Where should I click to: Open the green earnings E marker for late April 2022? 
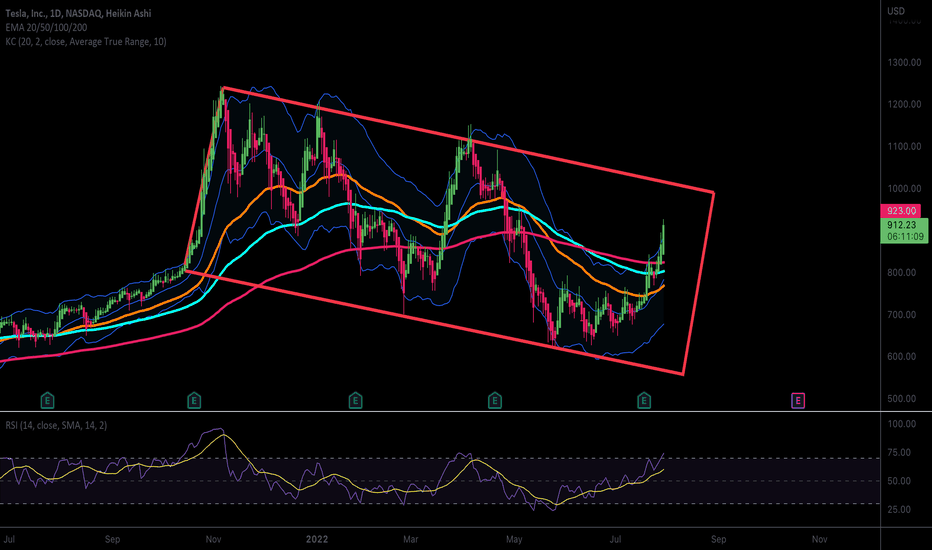(x=495, y=401)
